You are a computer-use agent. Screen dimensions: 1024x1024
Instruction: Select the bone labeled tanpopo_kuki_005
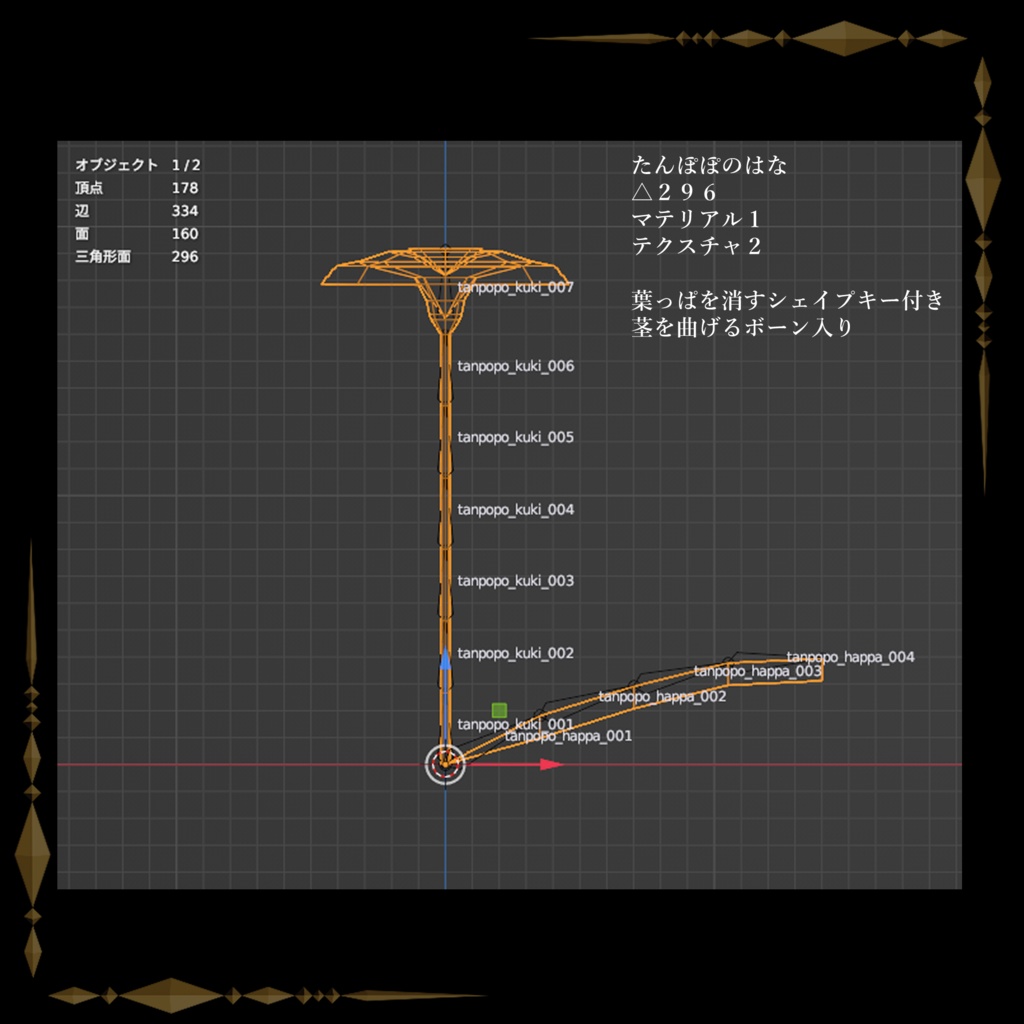coord(515,437)
